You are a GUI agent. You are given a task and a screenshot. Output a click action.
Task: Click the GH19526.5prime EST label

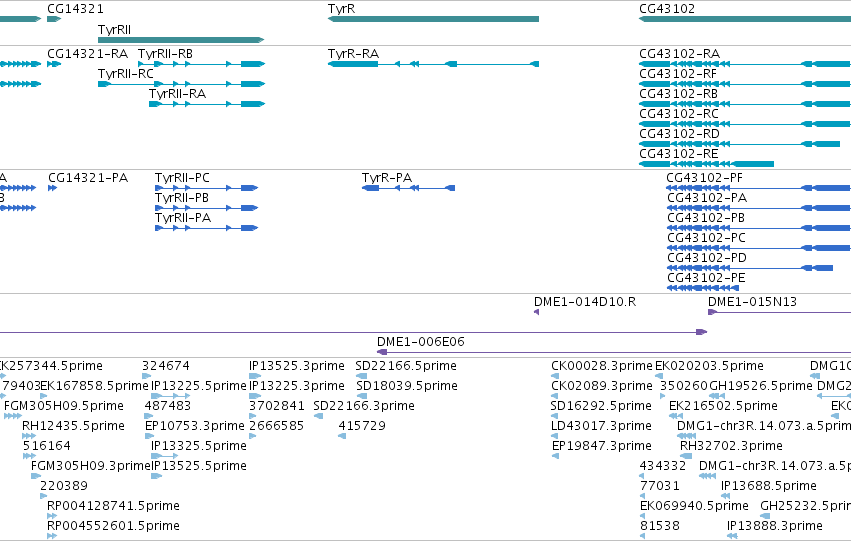[x=761, y=386]
